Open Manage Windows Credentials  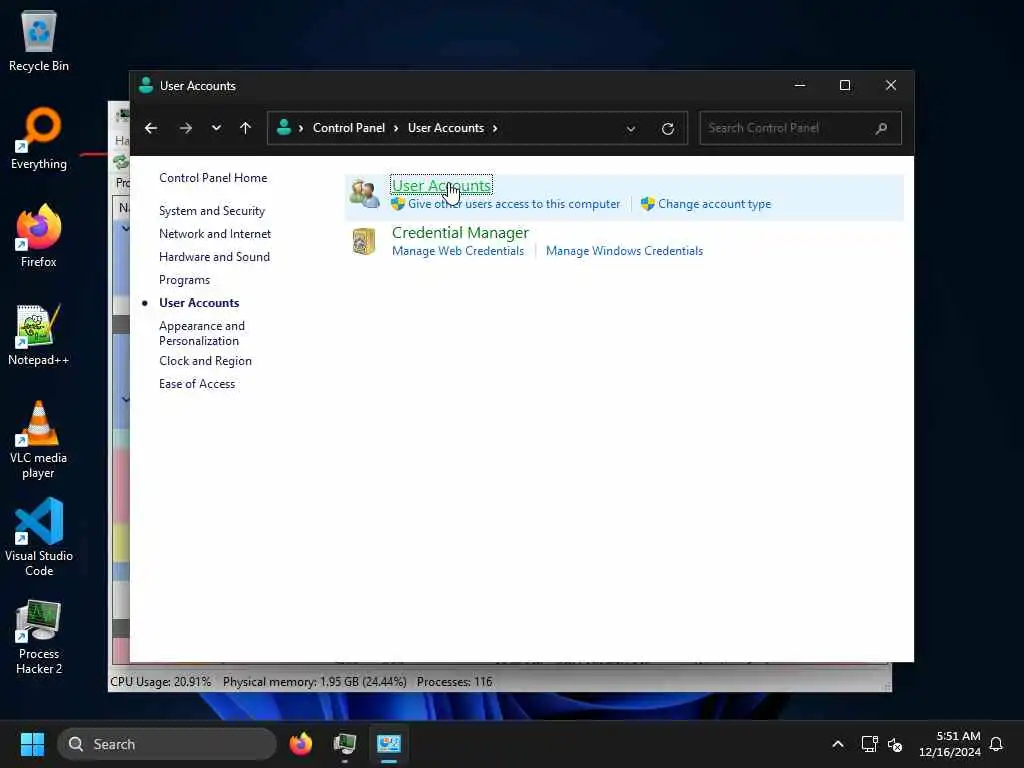coord(624,251)
